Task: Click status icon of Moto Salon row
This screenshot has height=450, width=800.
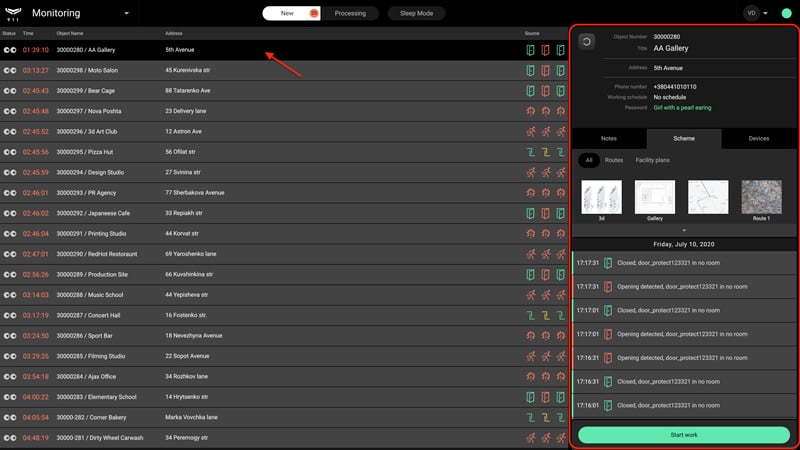Action: point(10,70)
